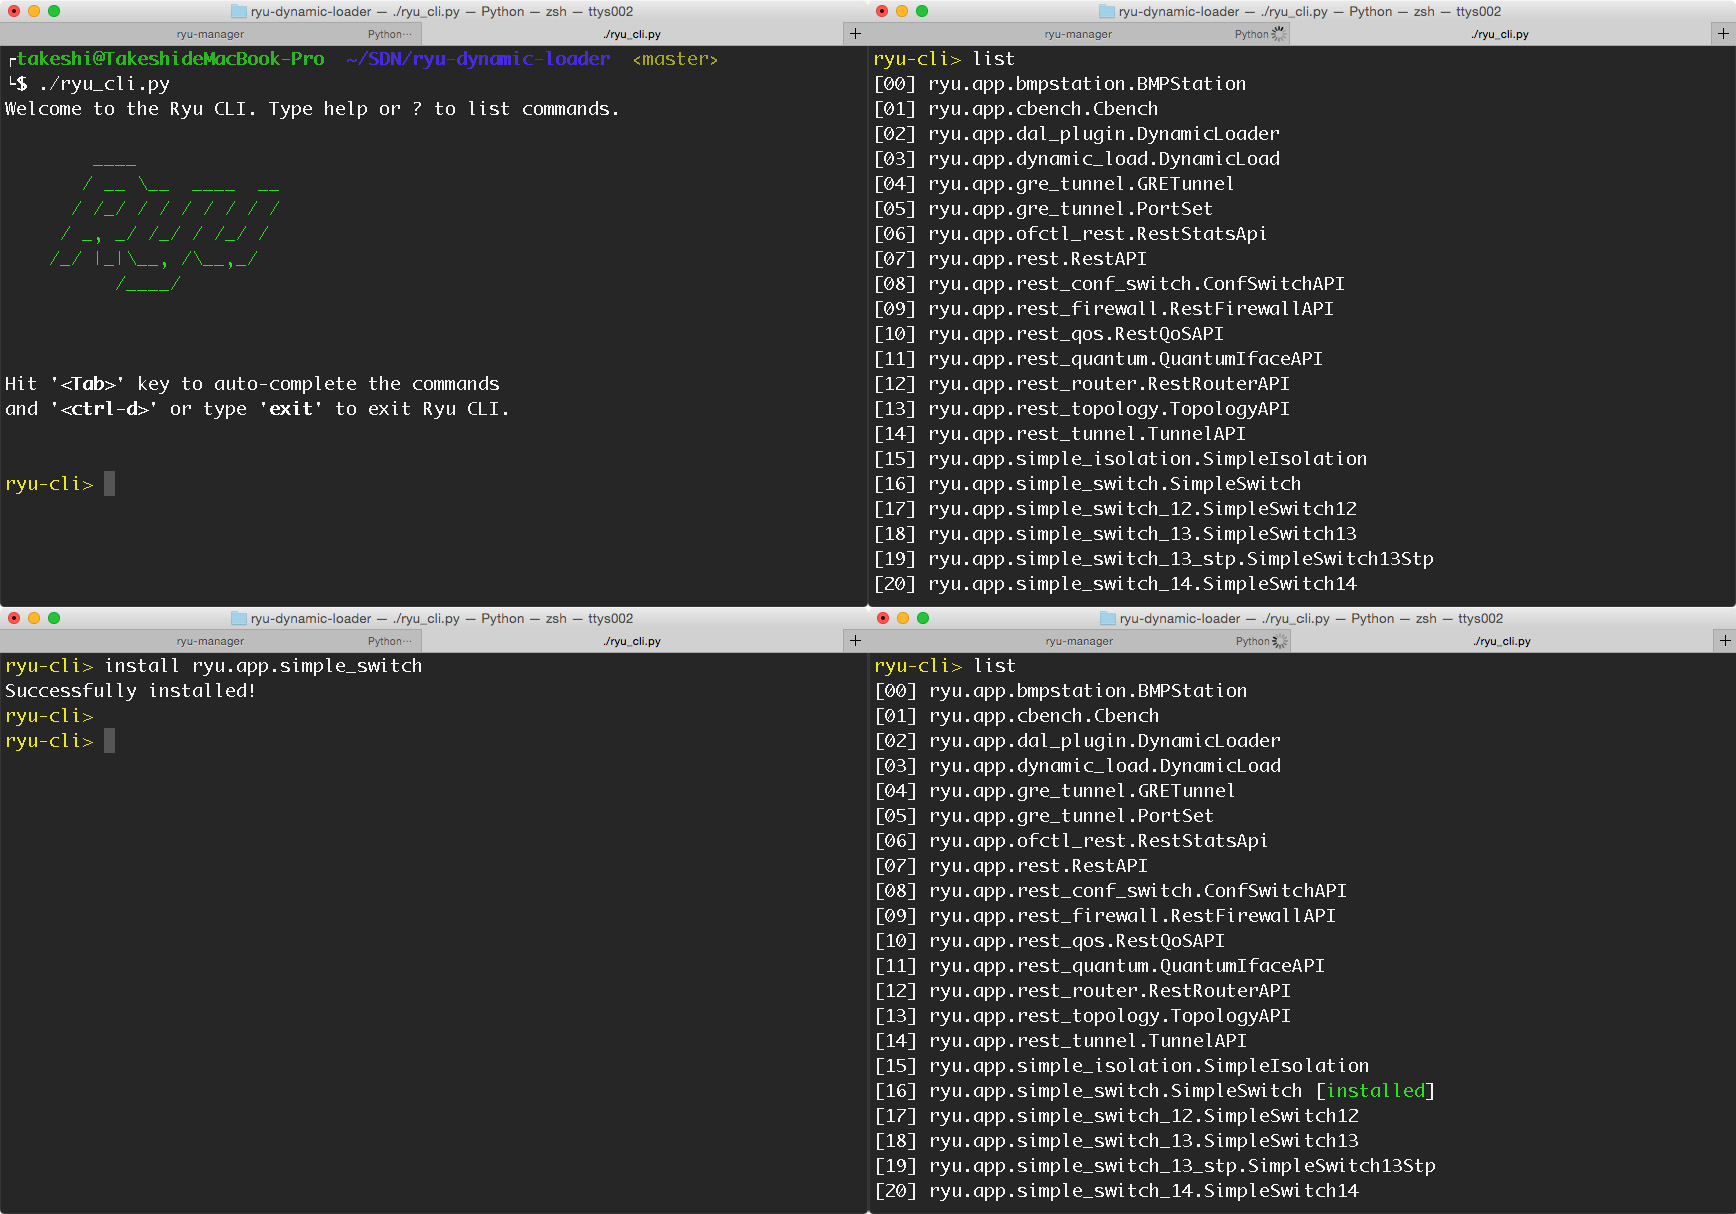The width and height of the screenshot is (1736, 1214).
Task: Open the Python tab in upper-right list window
Action: click(1251, 34)
